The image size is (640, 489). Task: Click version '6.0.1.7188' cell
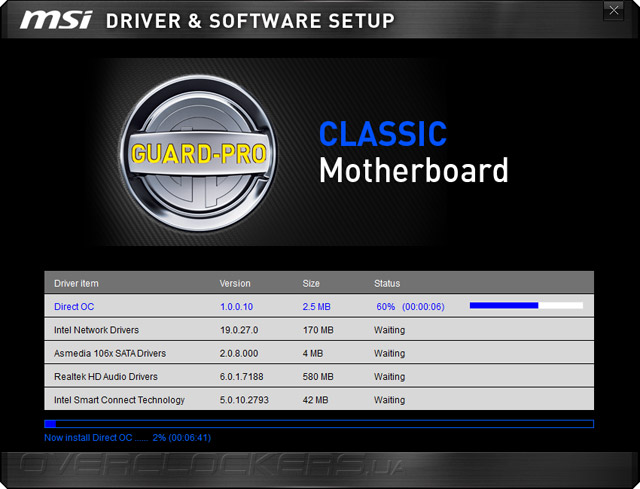click(x=242, y=376)
